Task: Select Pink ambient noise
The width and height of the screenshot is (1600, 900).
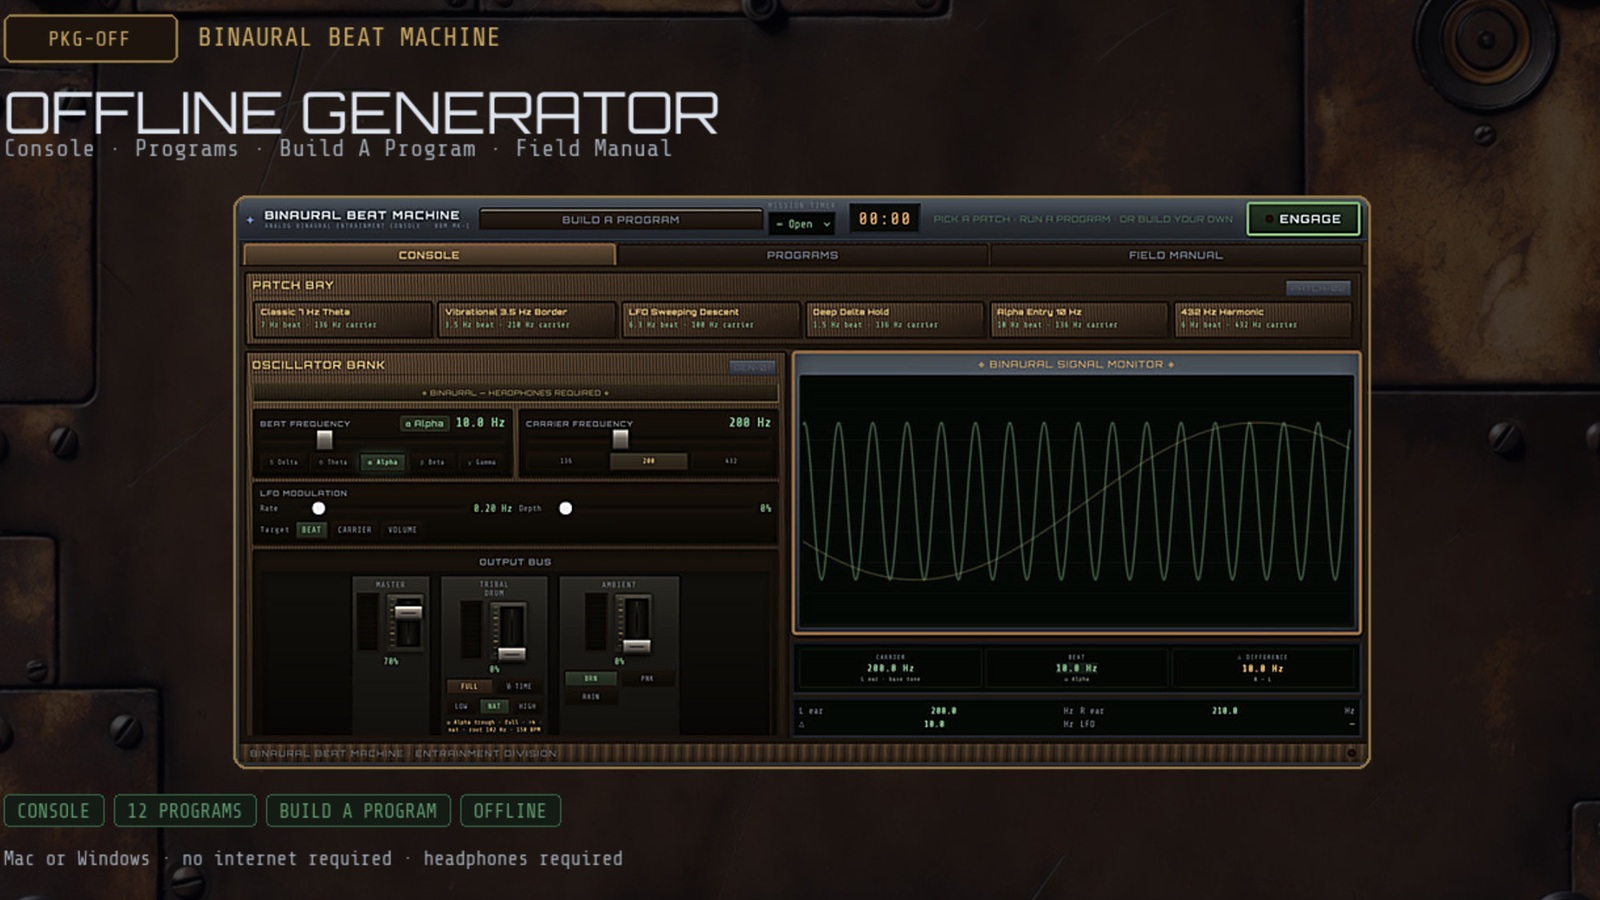Action: pos(647,679)
